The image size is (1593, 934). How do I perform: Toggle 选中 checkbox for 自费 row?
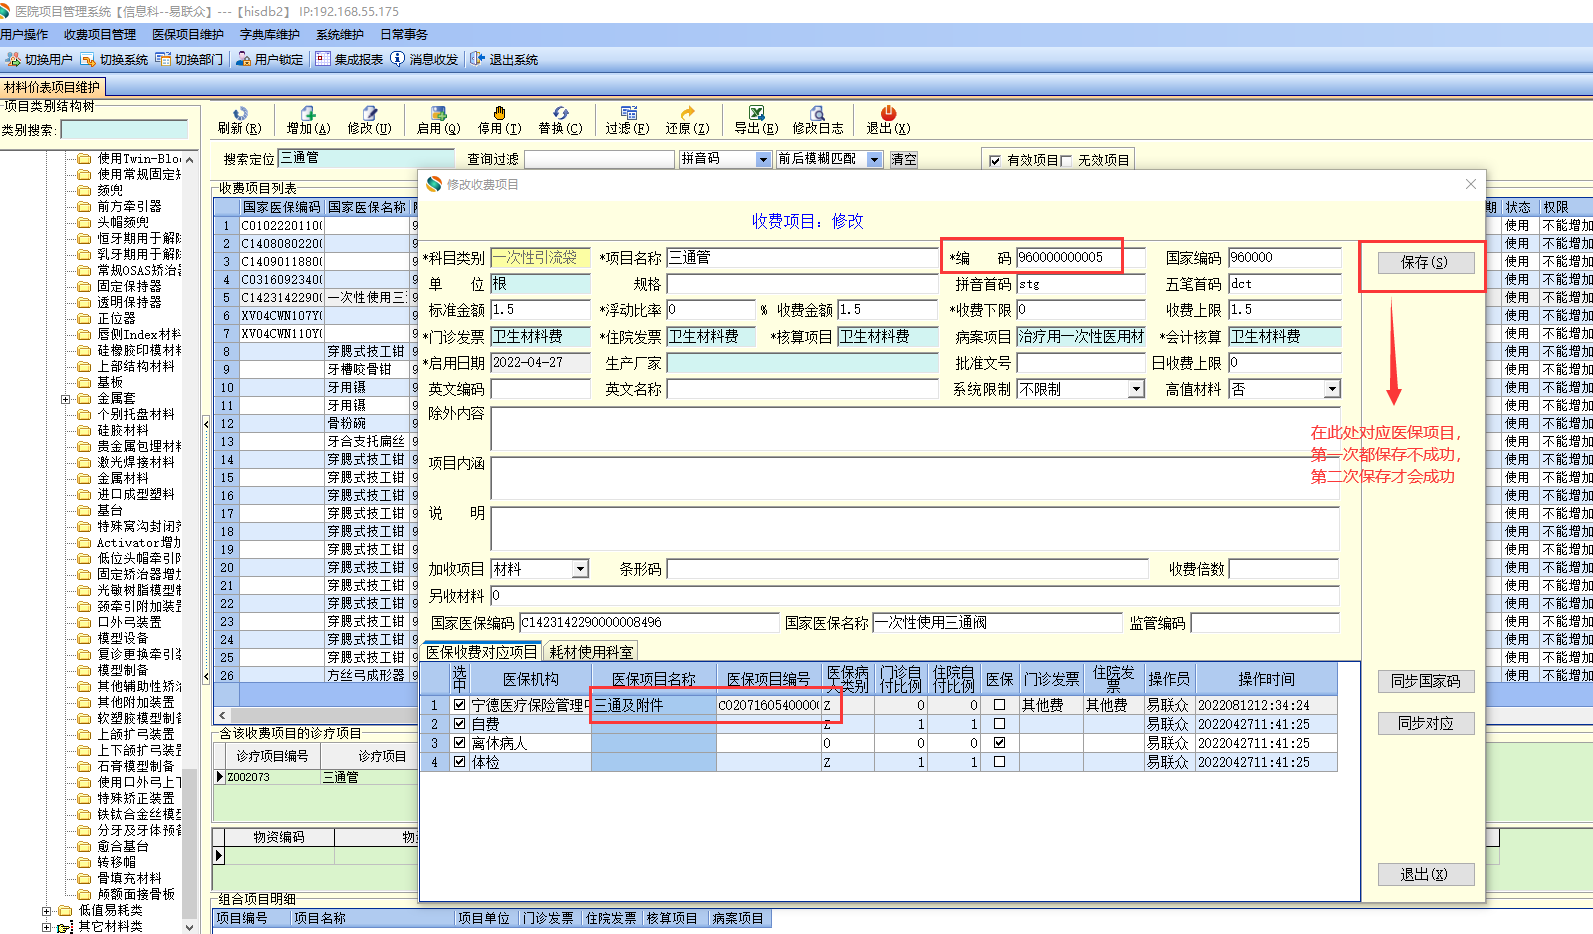click(459, 724)
